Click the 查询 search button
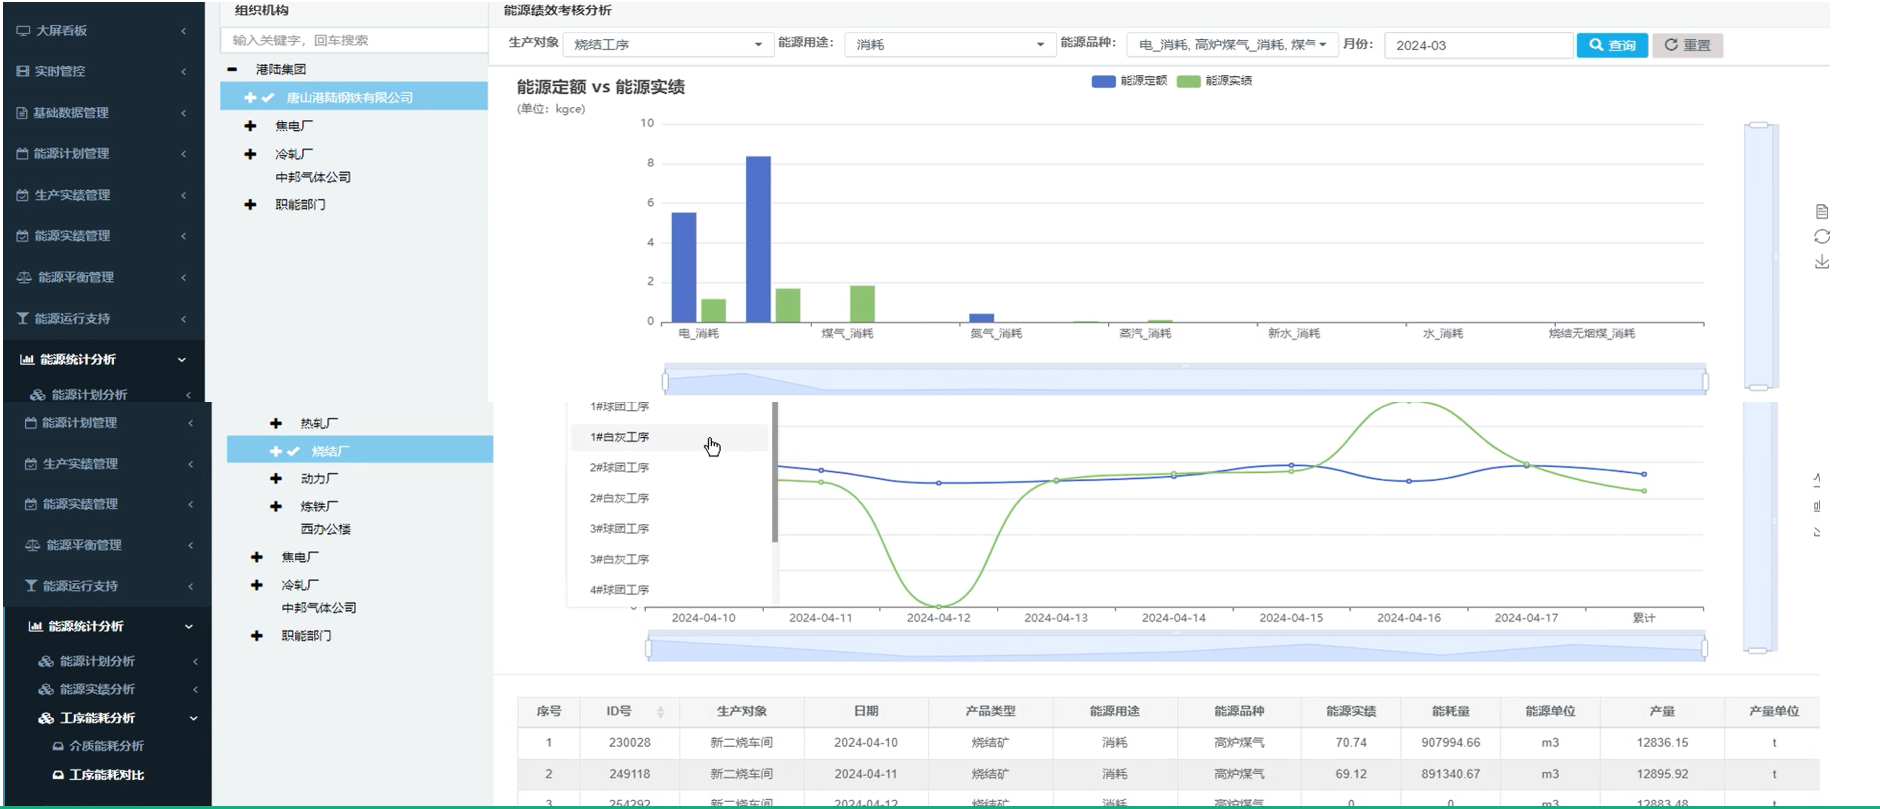 pyautogui.click(x=1611, y=45)
